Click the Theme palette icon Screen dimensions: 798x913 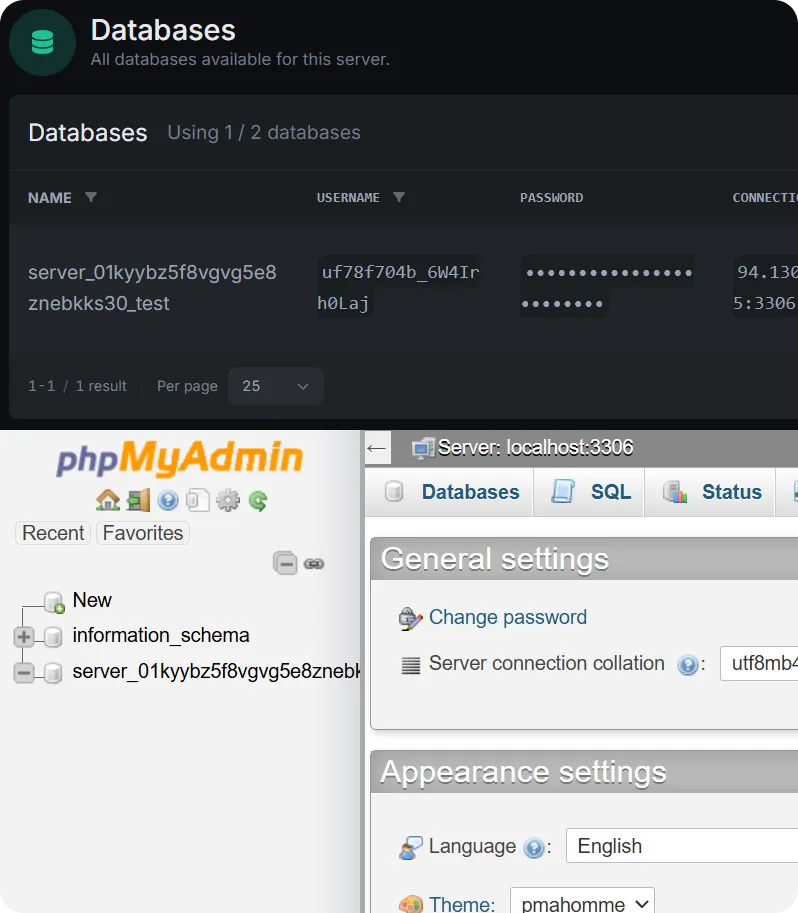coord(411,904)
